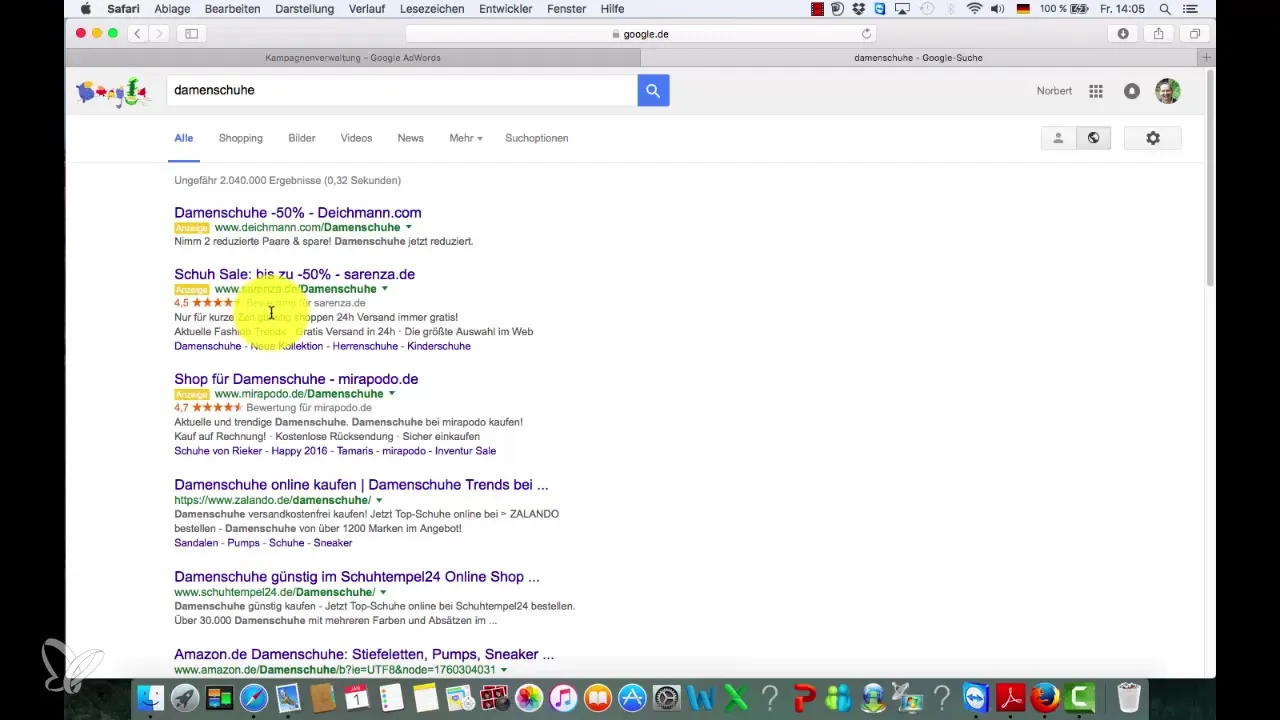
Task: Open Shop für Damenschuhe - mirapodo.de
Action: click(x=296, y=379)
